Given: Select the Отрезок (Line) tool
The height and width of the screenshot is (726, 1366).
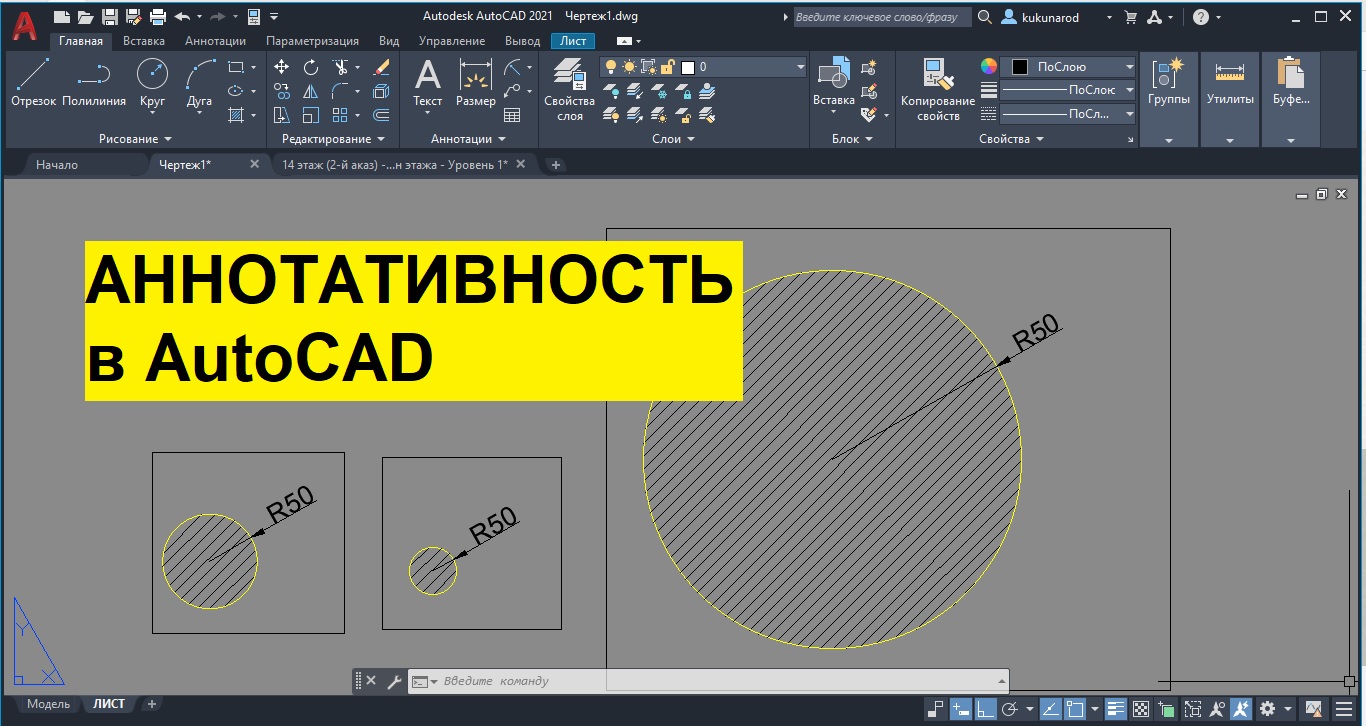Looking at the screenshot, I should tap(33, 82).
